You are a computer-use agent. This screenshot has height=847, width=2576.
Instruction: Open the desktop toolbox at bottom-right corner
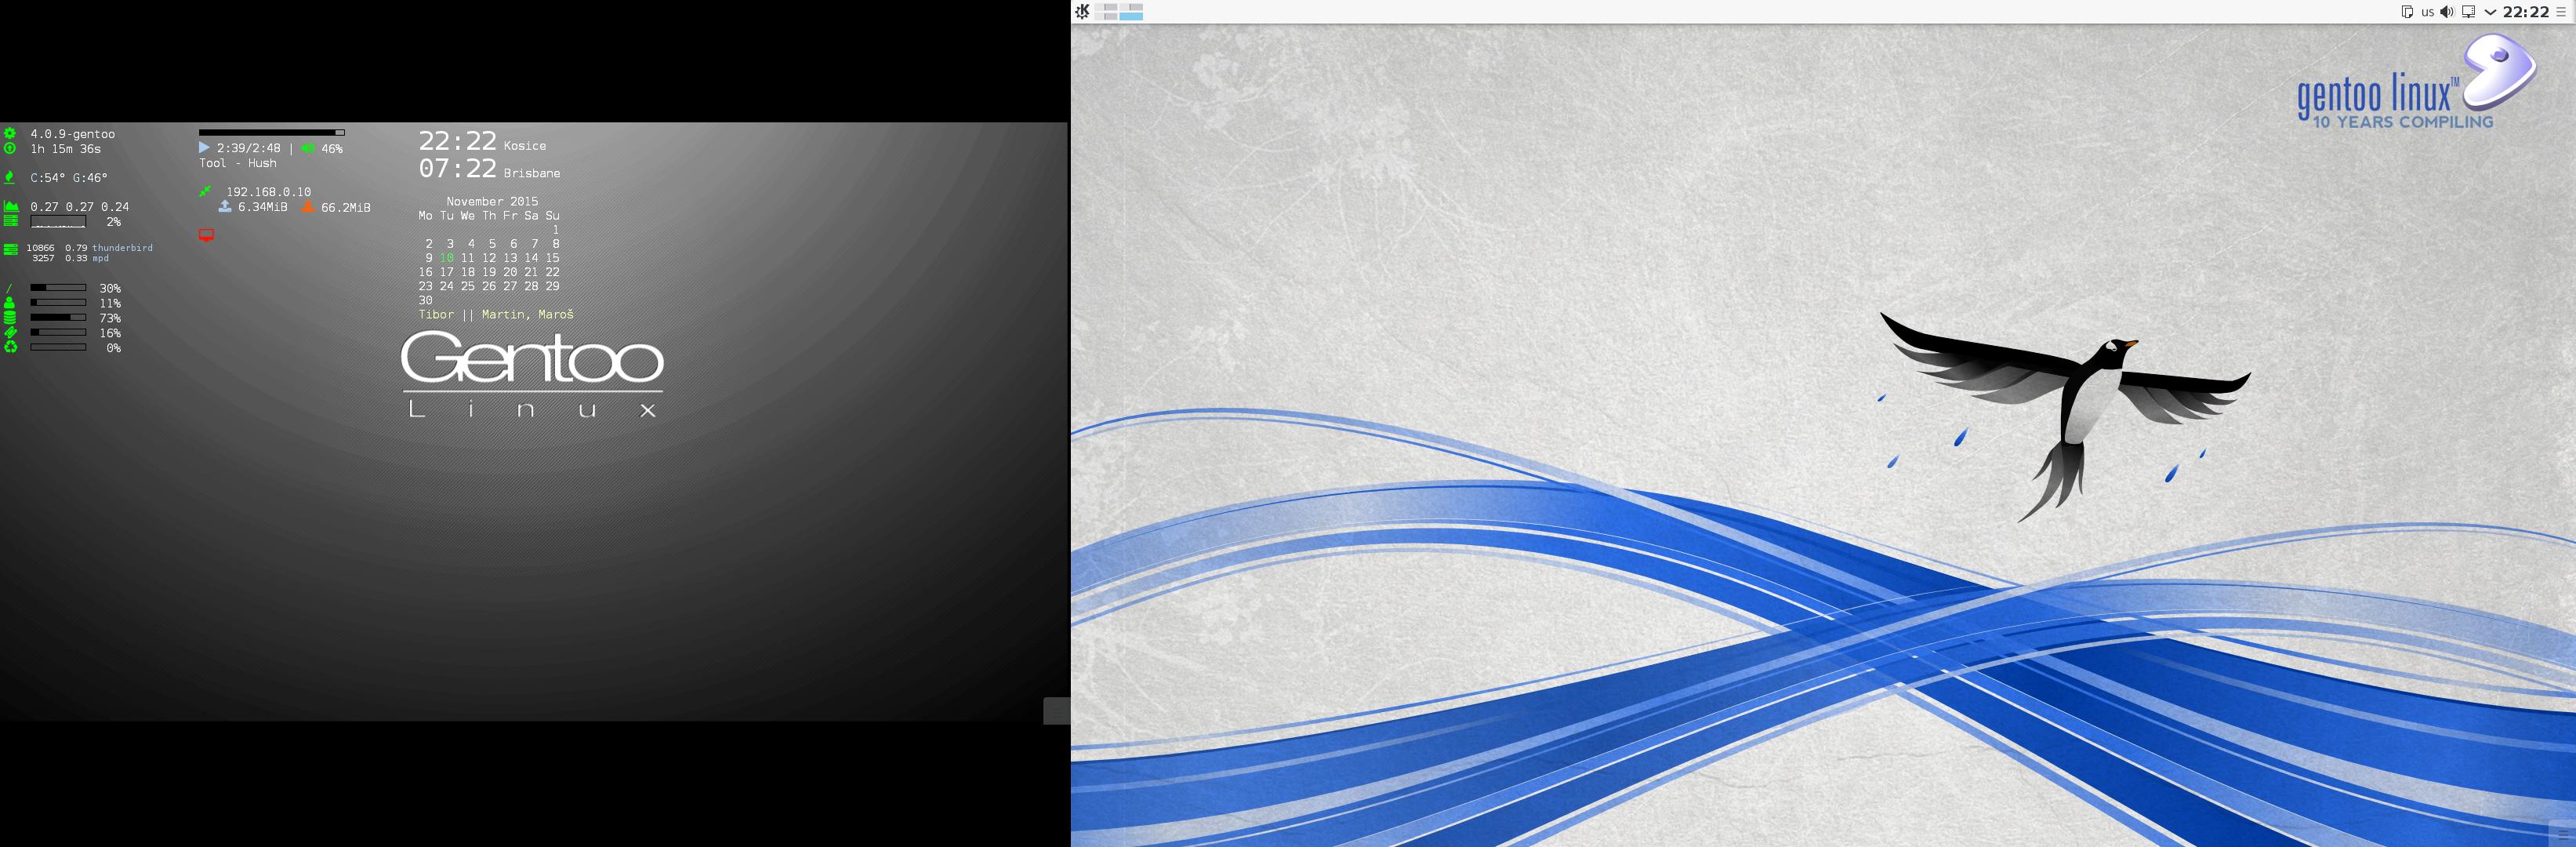(2563, 834)
